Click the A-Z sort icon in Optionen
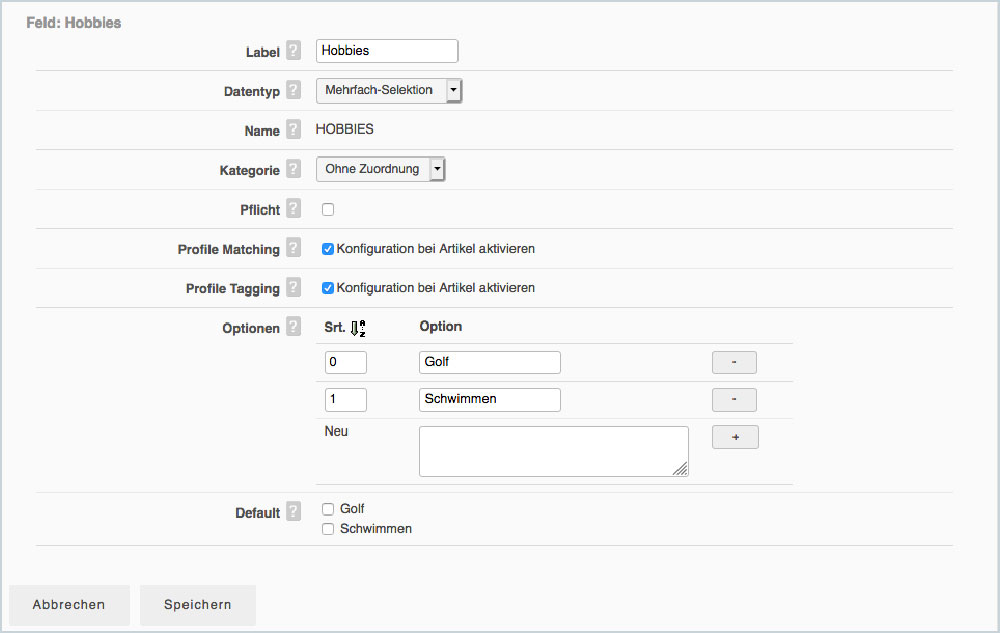This screenshot has width=1000, height=633. pyautogui.click(x=359, y=327)
